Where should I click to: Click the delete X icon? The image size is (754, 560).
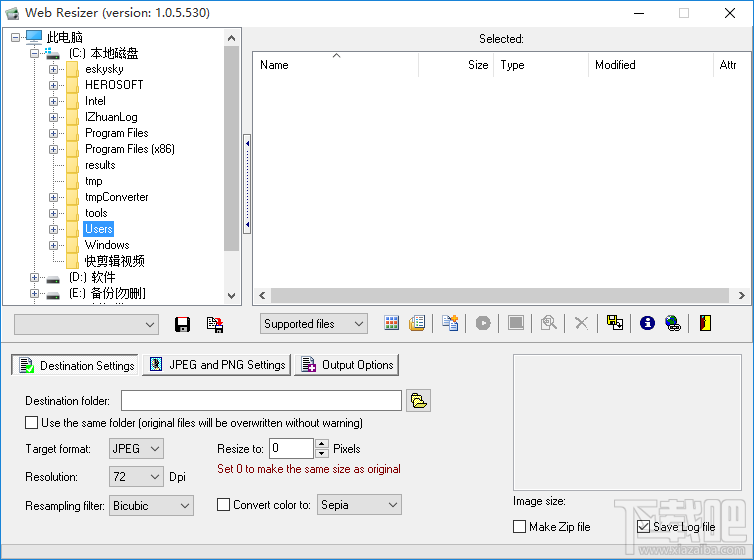click(581, 323)
